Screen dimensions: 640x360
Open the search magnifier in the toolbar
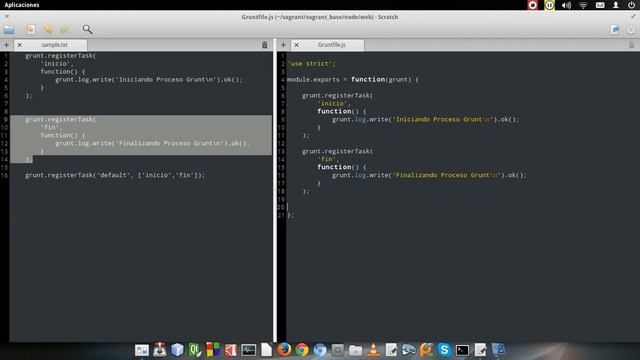click(x=87, y=29)
